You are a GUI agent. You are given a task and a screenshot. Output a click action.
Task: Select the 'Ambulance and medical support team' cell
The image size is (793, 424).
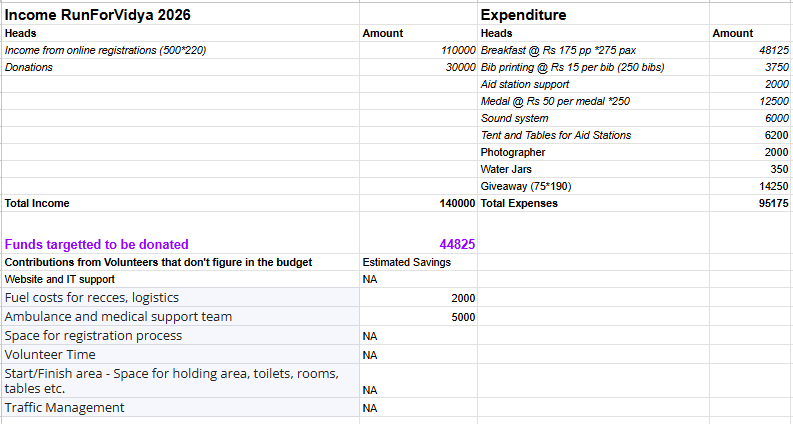point(118,316)
